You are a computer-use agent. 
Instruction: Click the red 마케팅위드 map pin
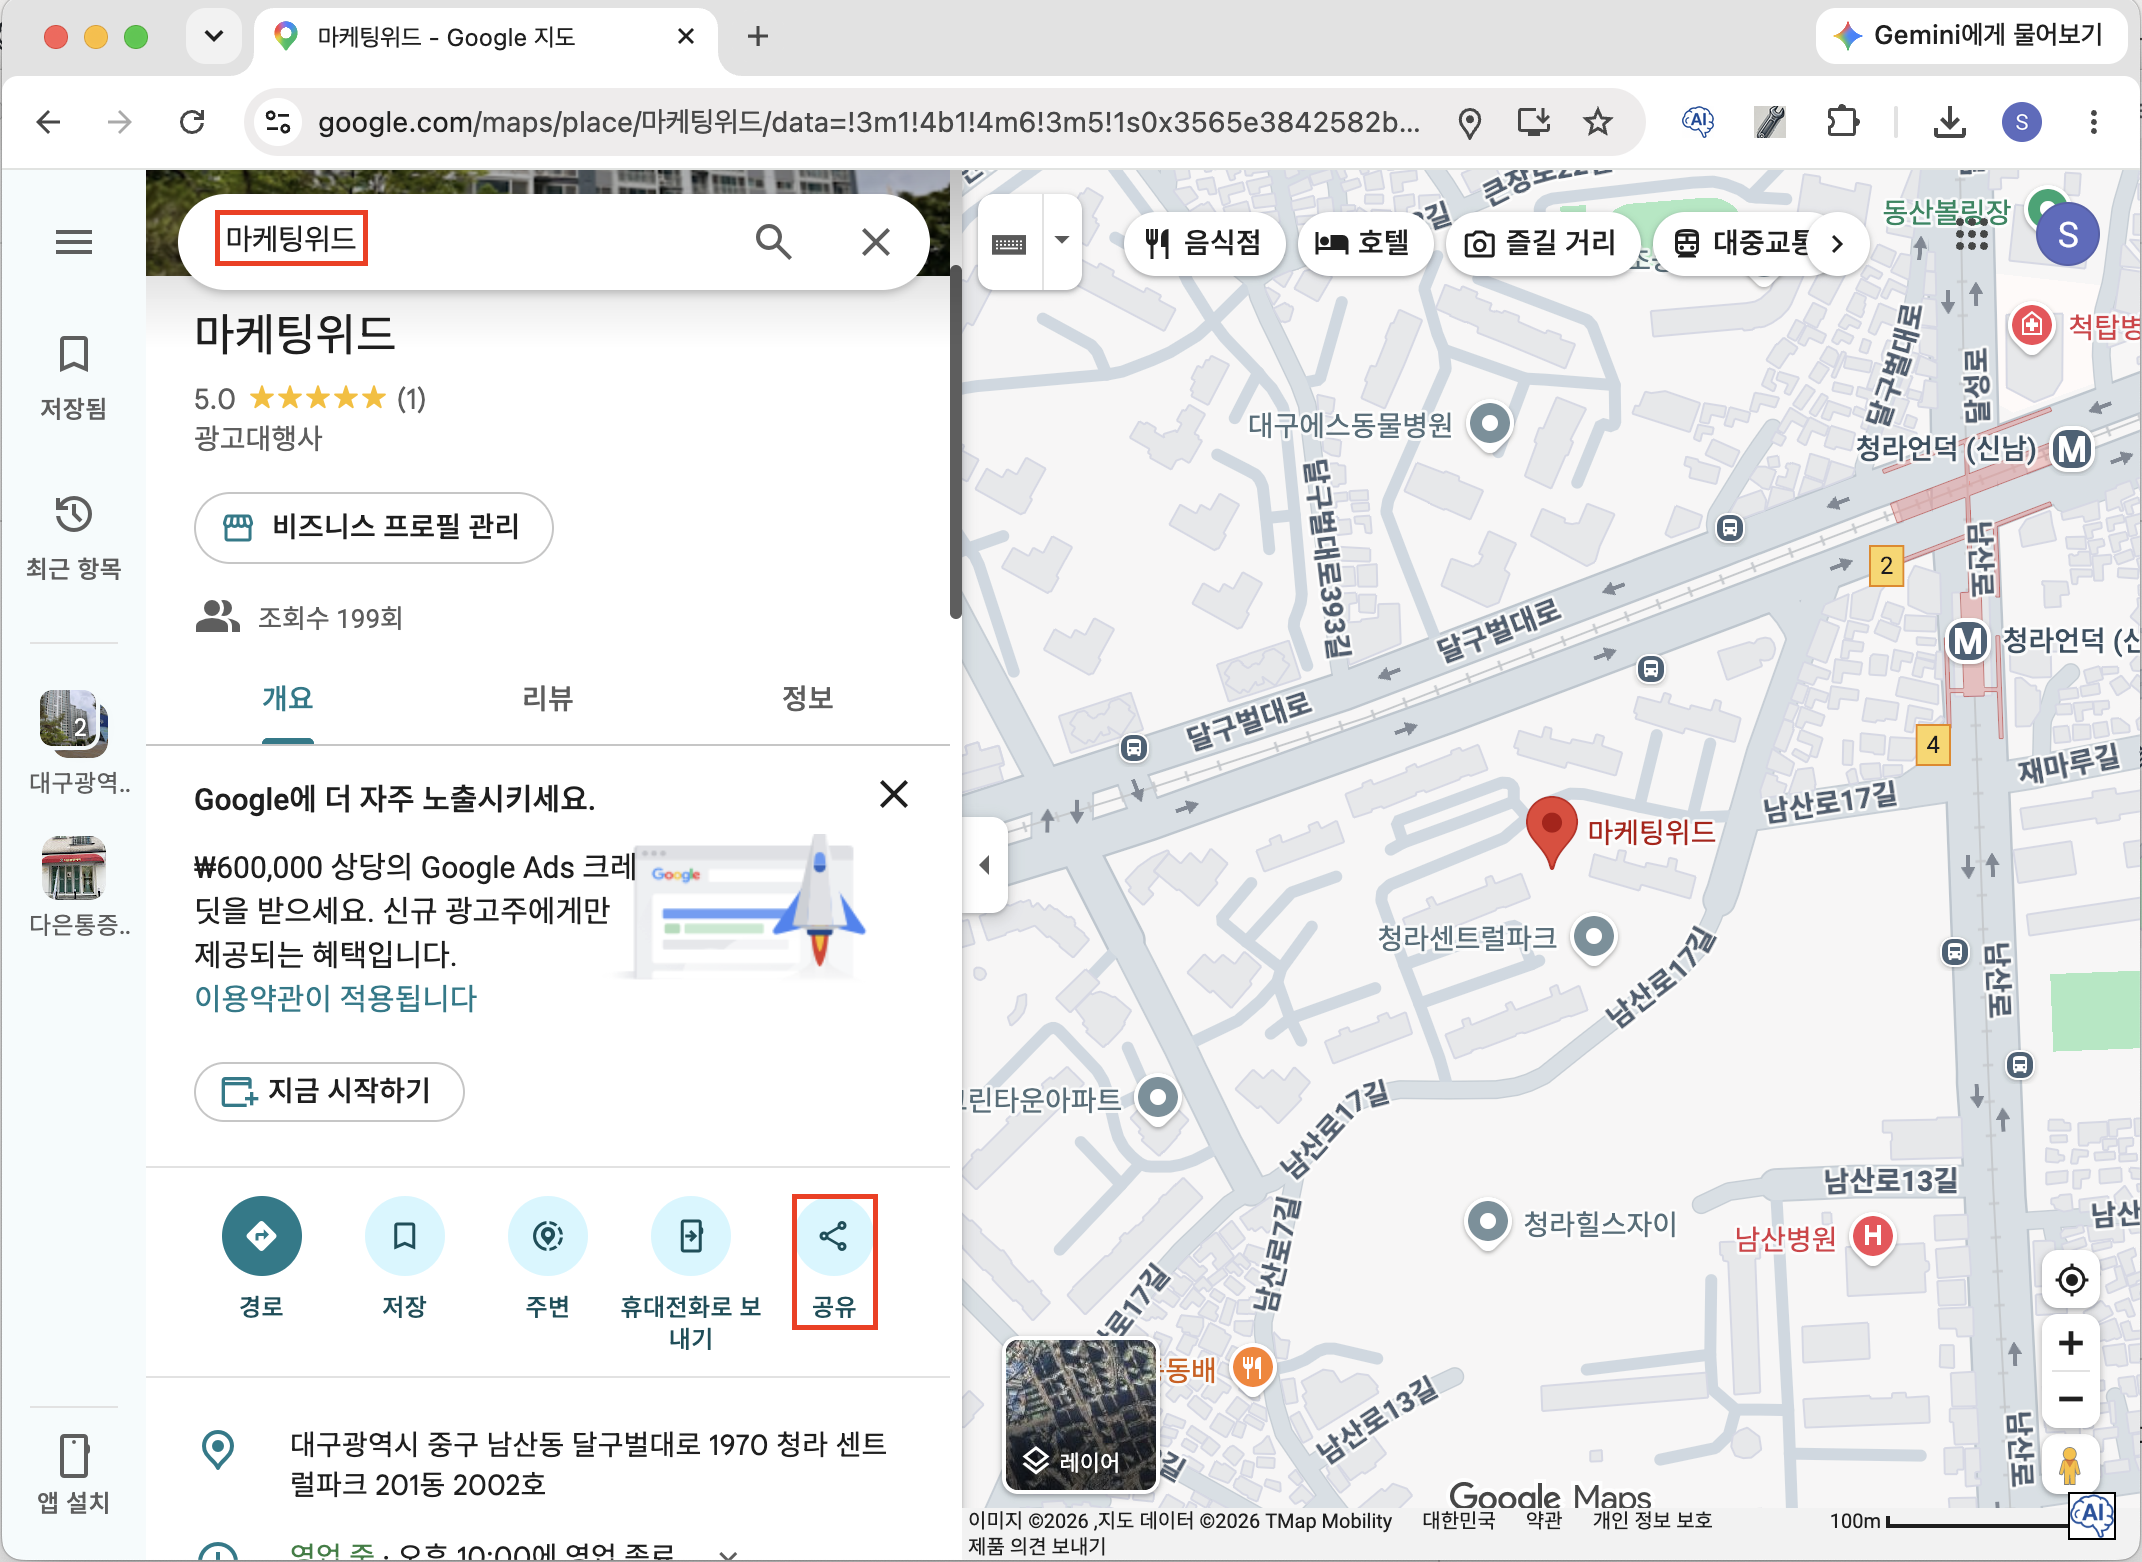1551,832
